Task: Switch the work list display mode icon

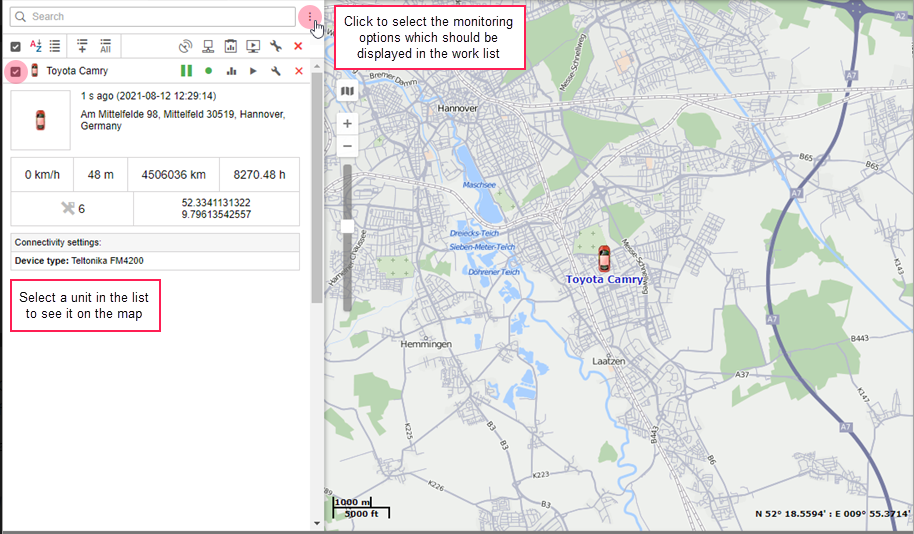Action: pyautogui.click(x=55, y=46)
